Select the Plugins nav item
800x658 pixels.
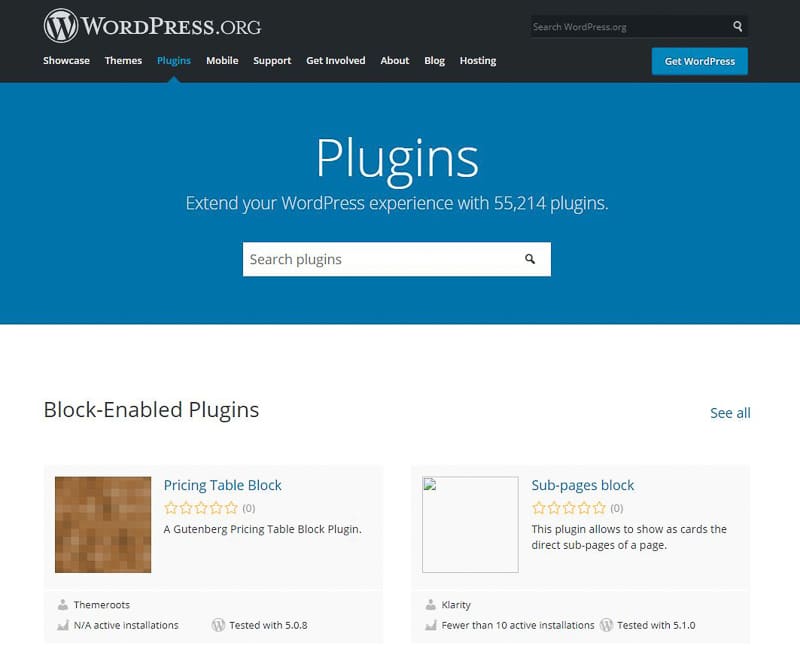tap(174, 61)
